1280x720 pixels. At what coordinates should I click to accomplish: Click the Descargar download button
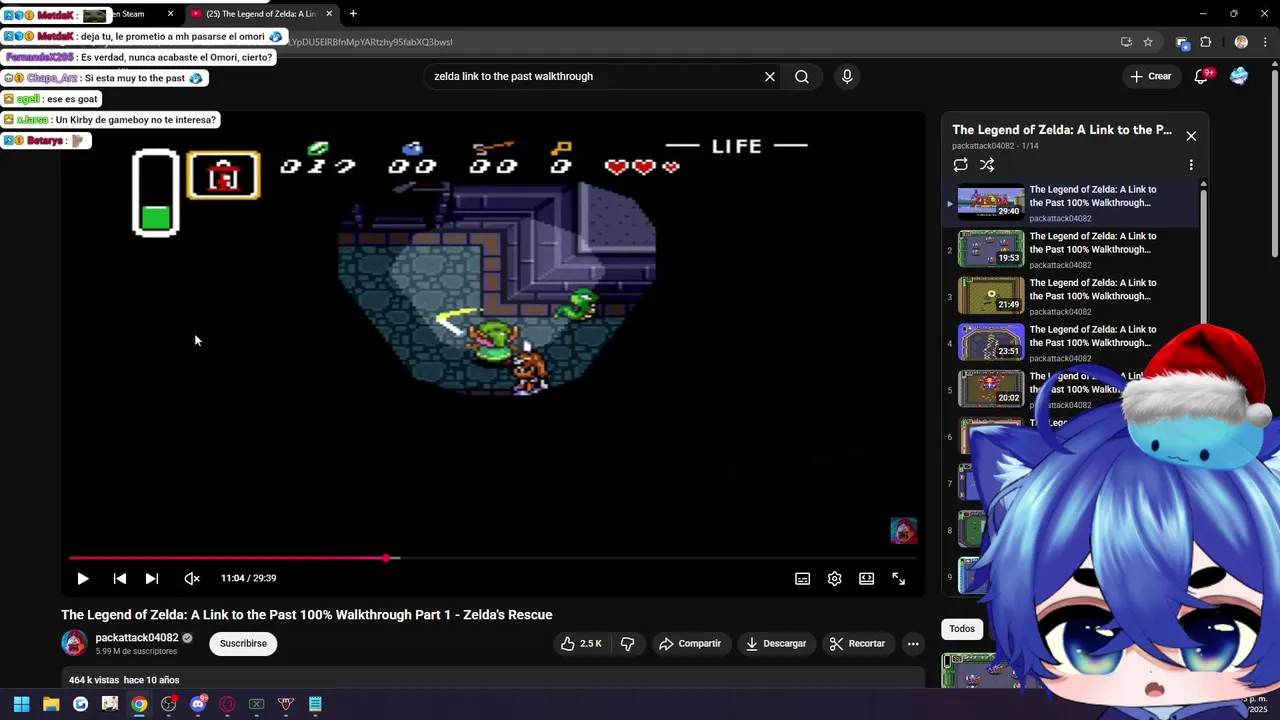click(x=776, y=644)
